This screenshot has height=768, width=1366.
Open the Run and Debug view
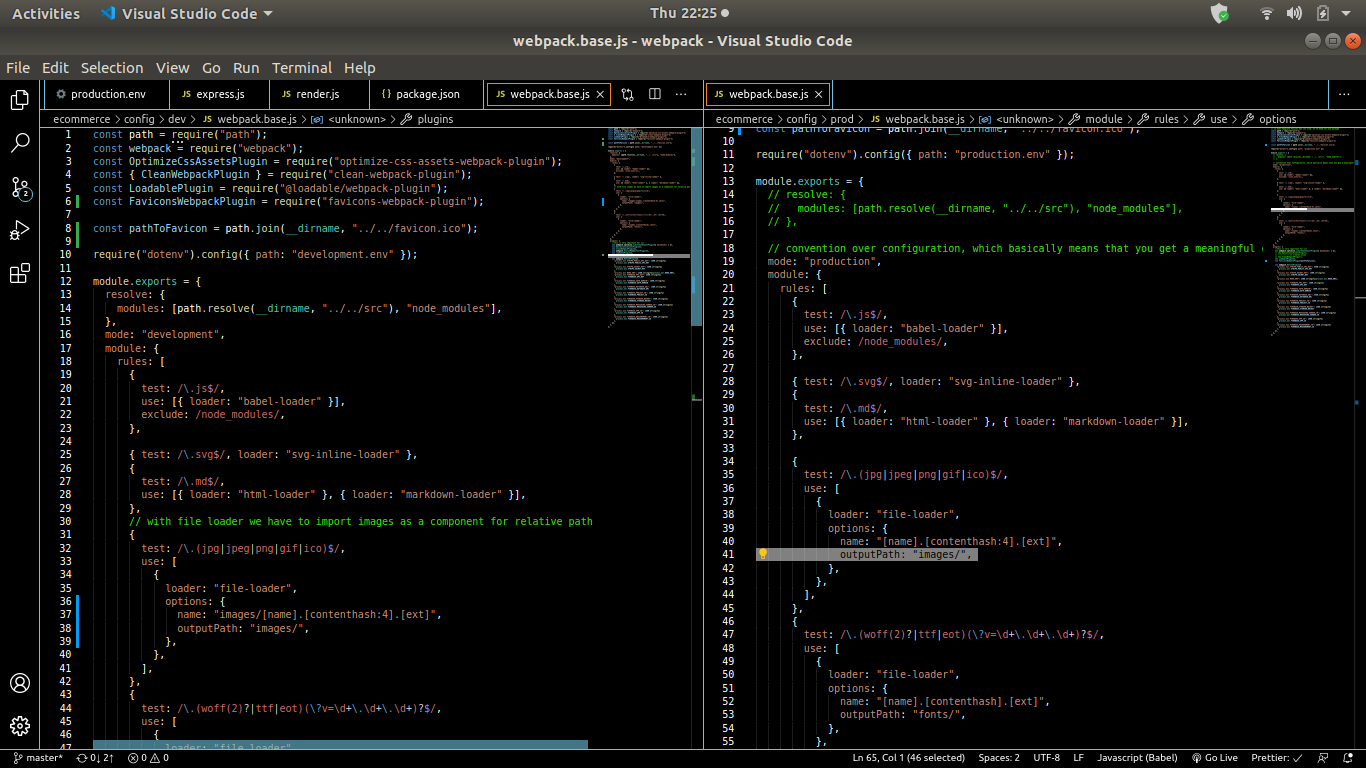[20, 230]
